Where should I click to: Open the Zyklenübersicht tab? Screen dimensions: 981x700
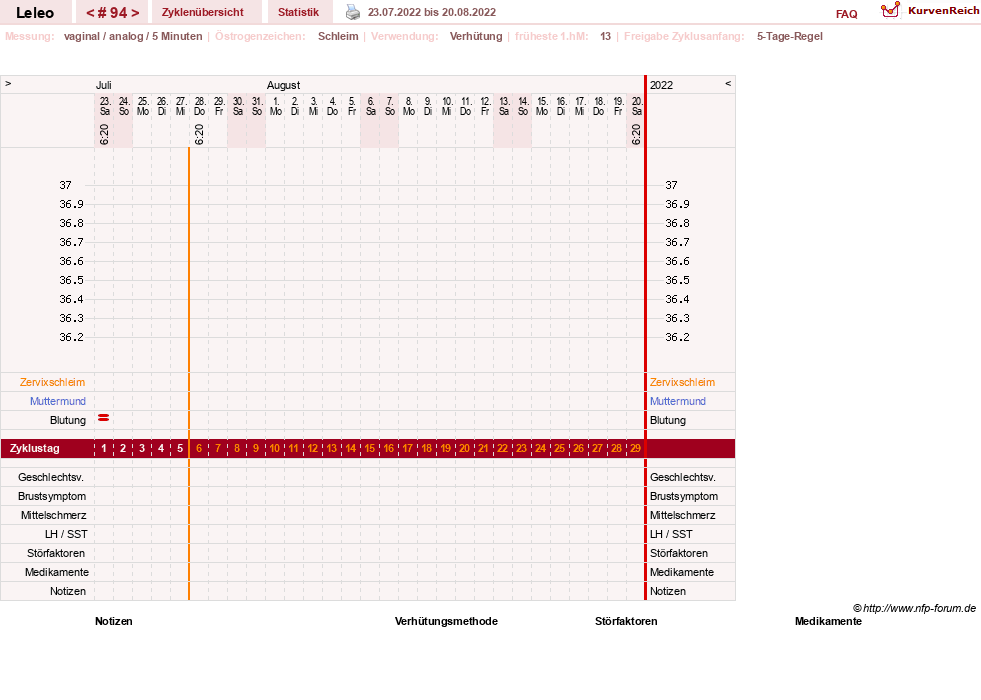coord(203,12)
